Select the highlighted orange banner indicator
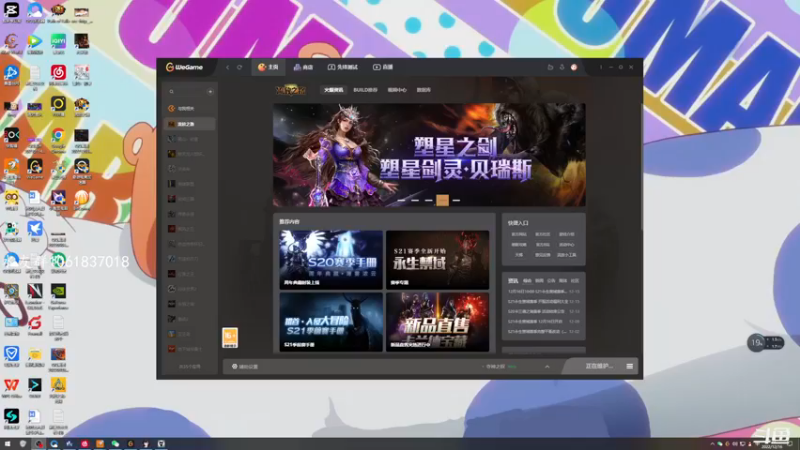The width and height of the screenshot is (800, 450). pos(442,200)
